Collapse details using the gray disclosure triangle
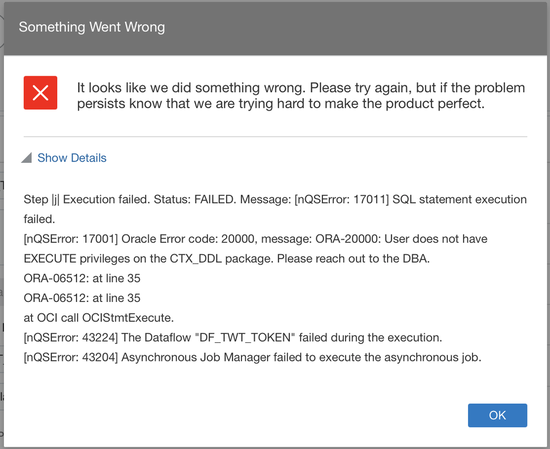The width and height of the screenshot is (550, 449). (27, 158)
